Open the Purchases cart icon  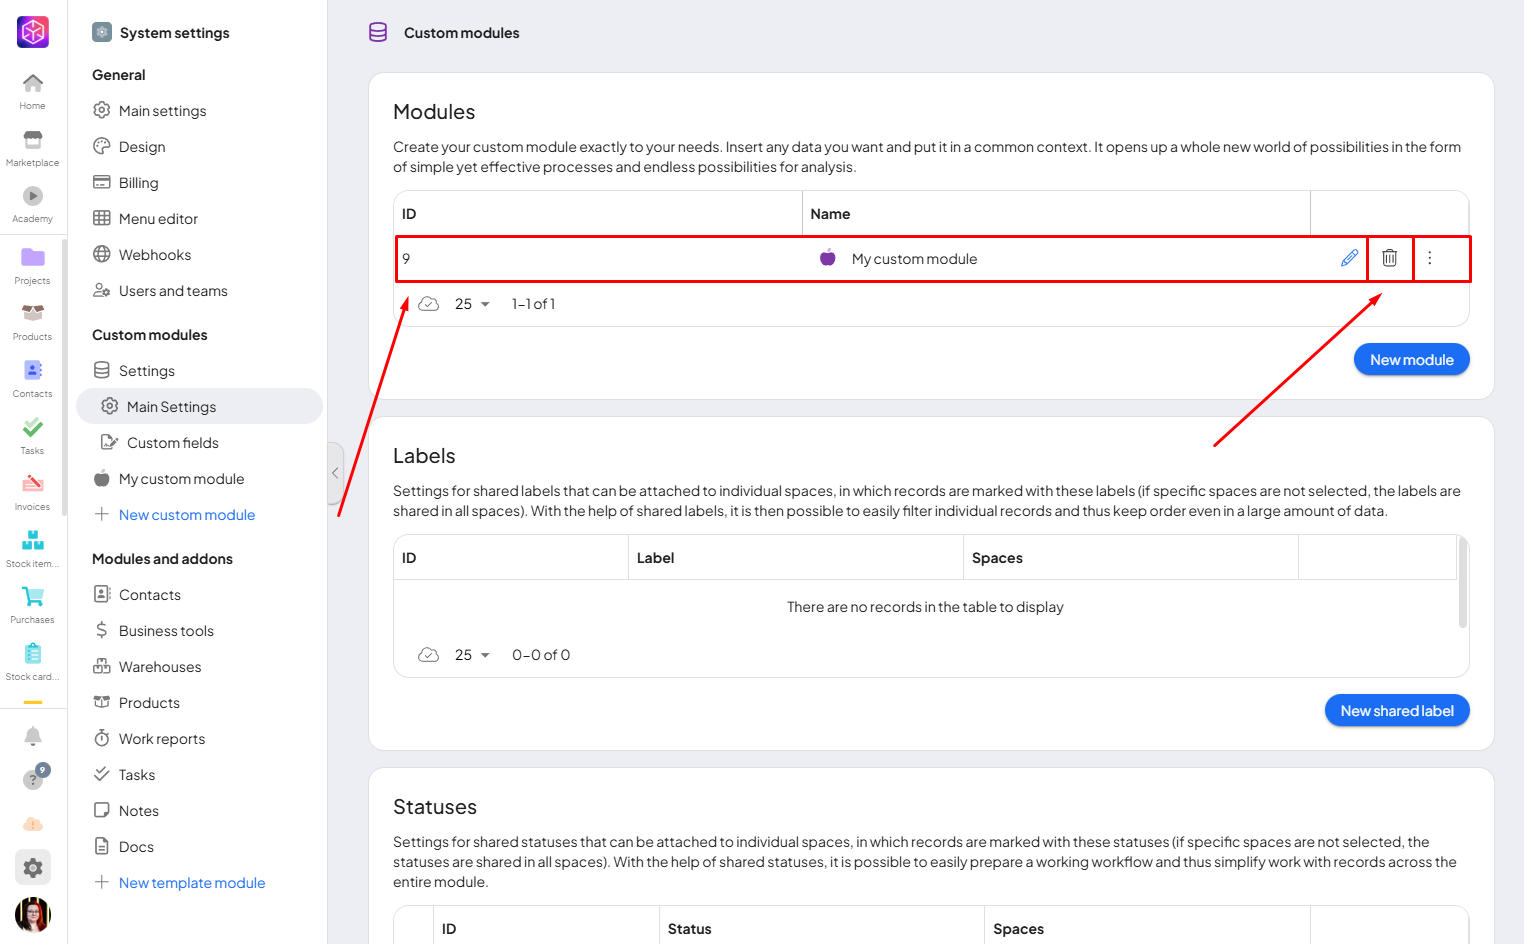point(32,603)
